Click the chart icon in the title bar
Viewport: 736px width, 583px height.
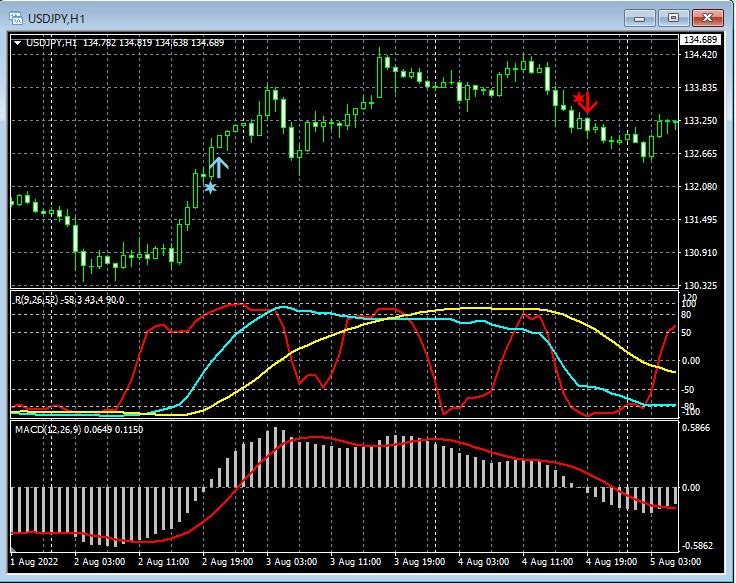[x=15, y=17]
